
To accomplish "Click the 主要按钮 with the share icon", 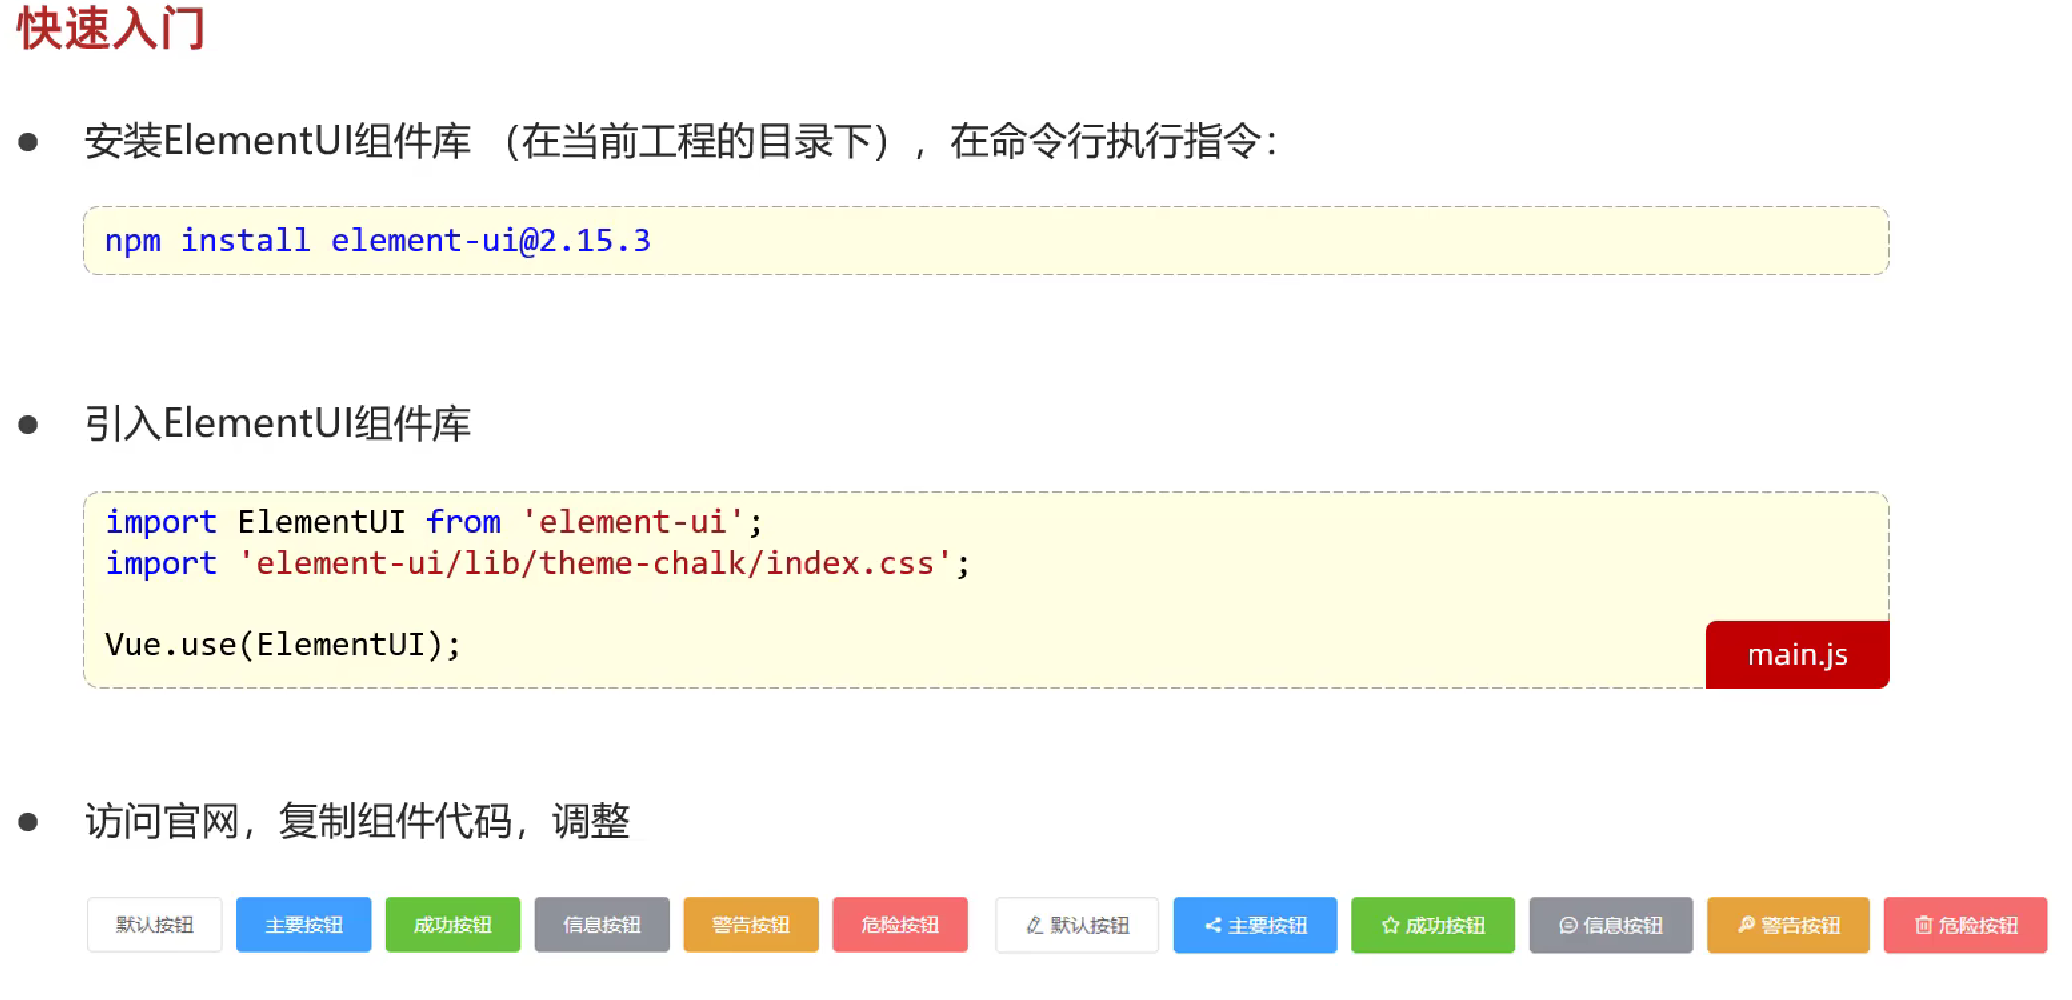I will (1255, 925).
